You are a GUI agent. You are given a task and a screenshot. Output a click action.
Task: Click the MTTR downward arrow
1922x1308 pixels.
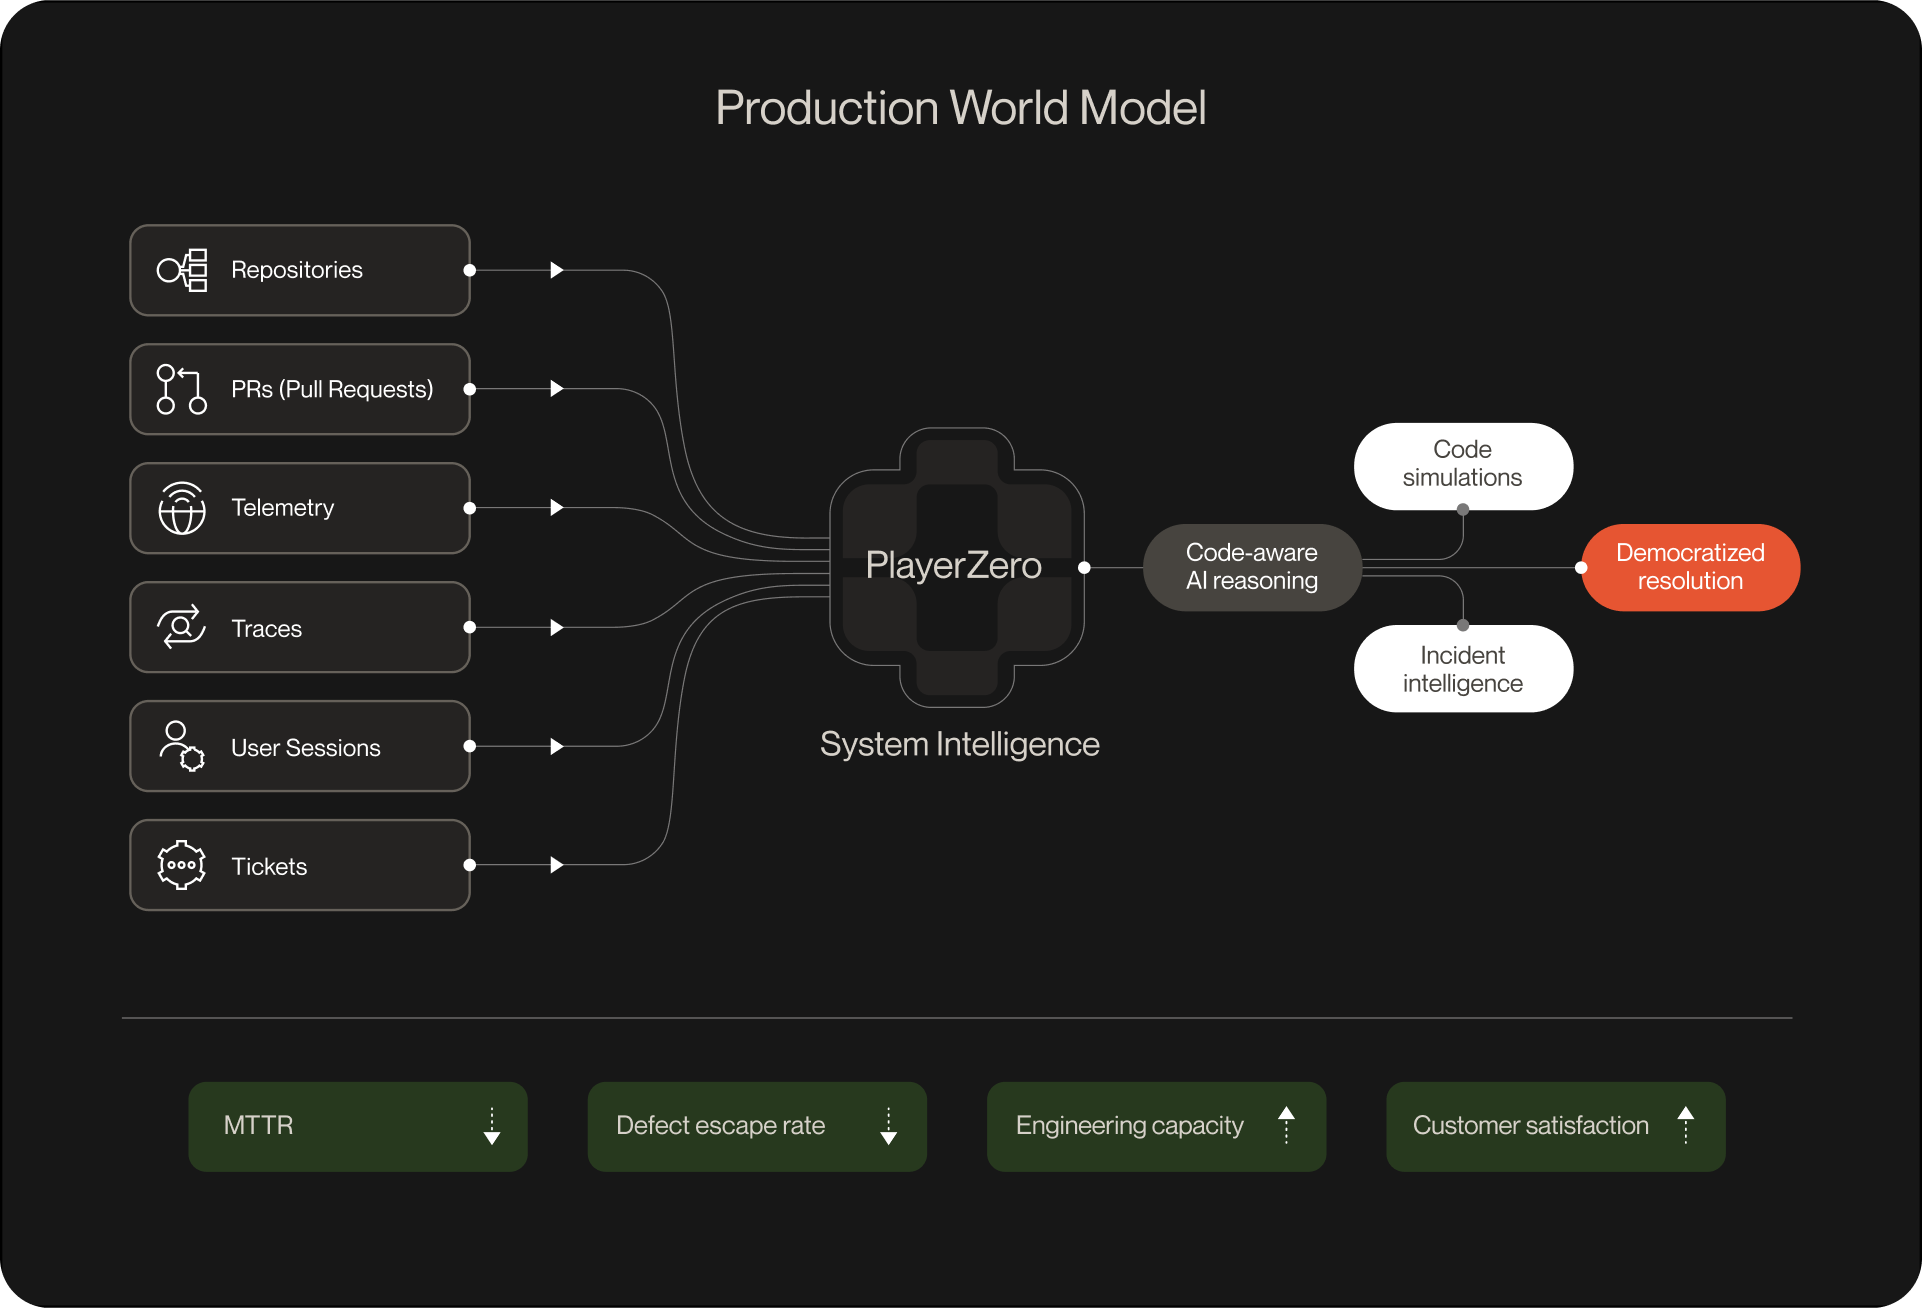(492, 1126)
